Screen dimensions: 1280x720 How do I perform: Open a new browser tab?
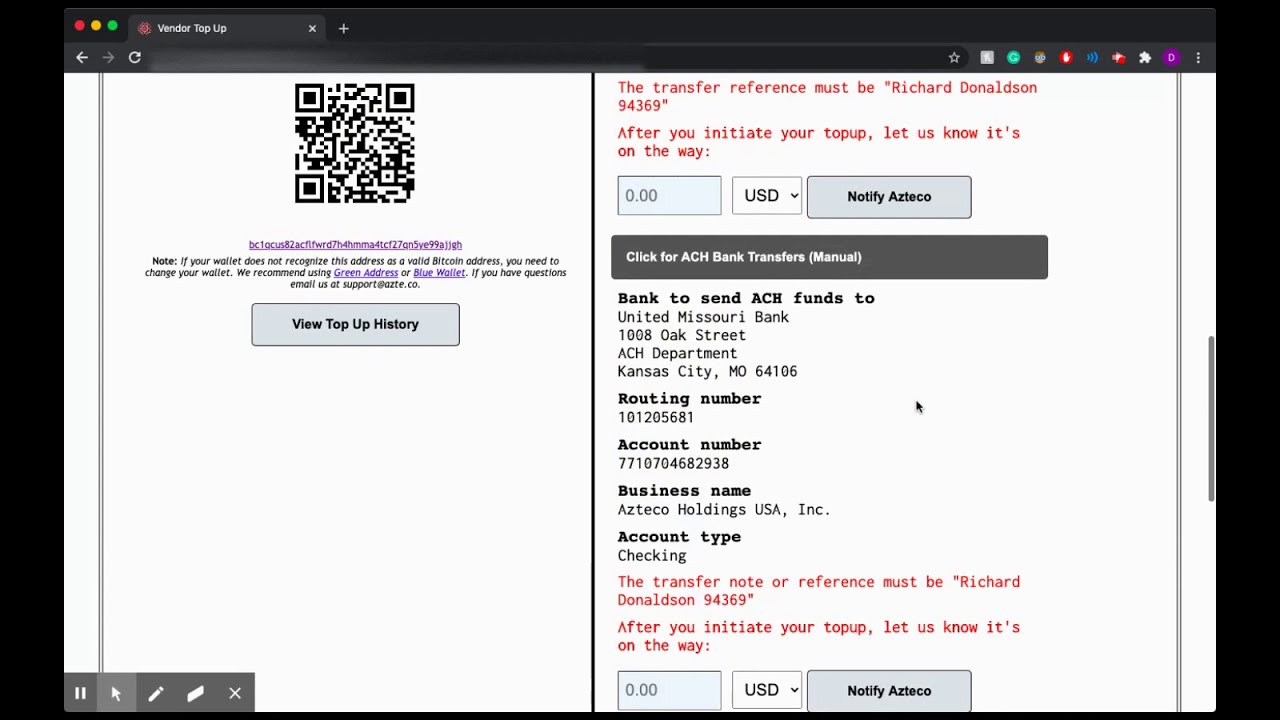343,28
